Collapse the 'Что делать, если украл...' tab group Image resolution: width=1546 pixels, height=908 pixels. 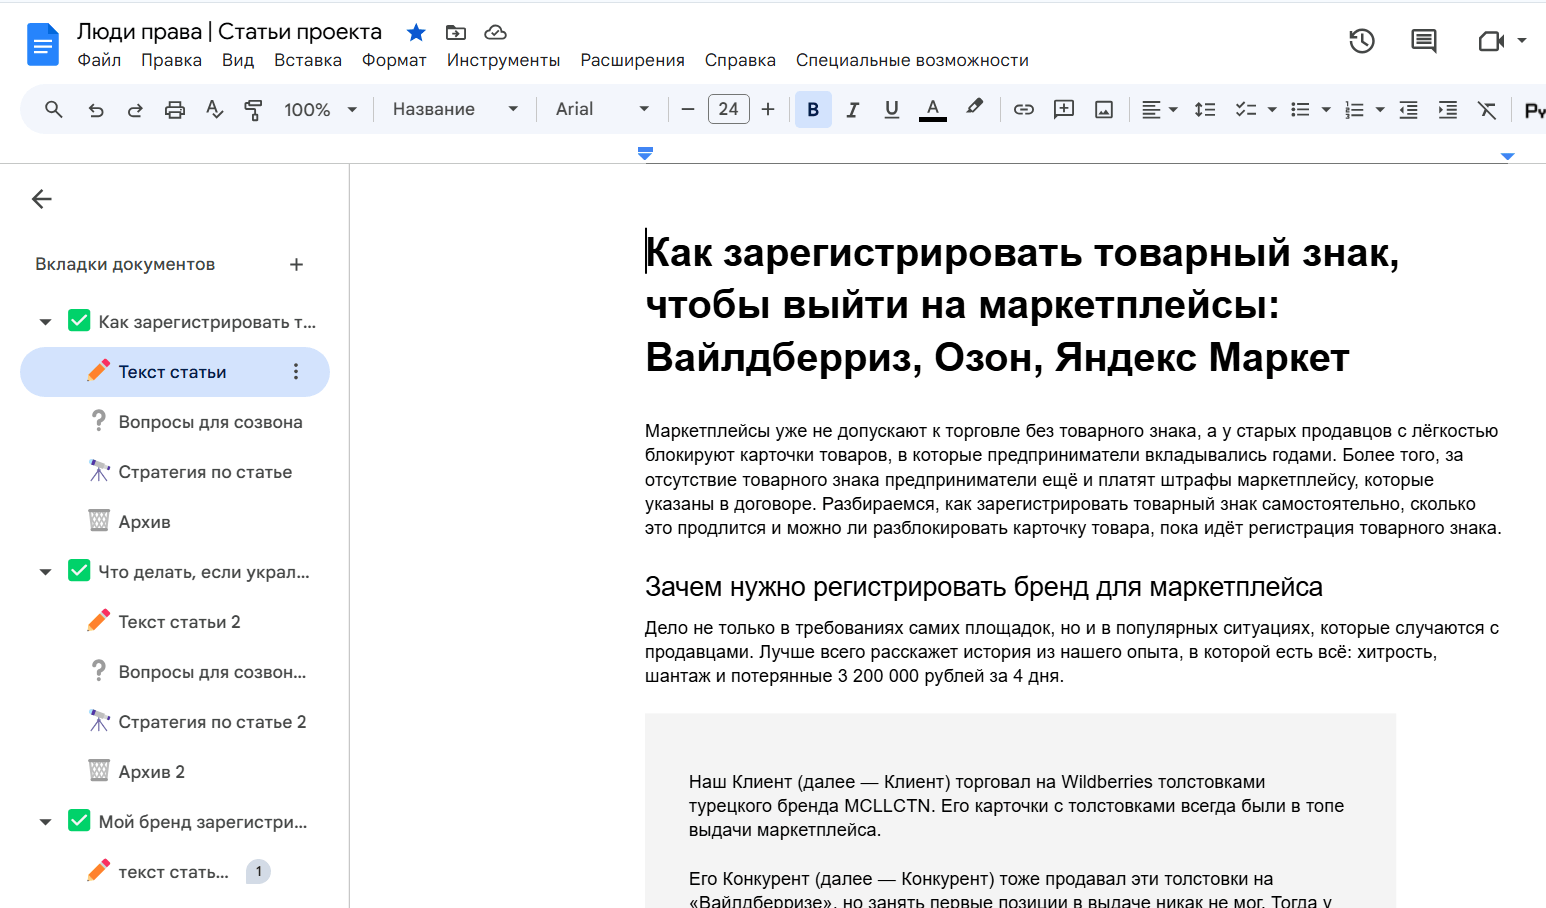click(45, 572)
